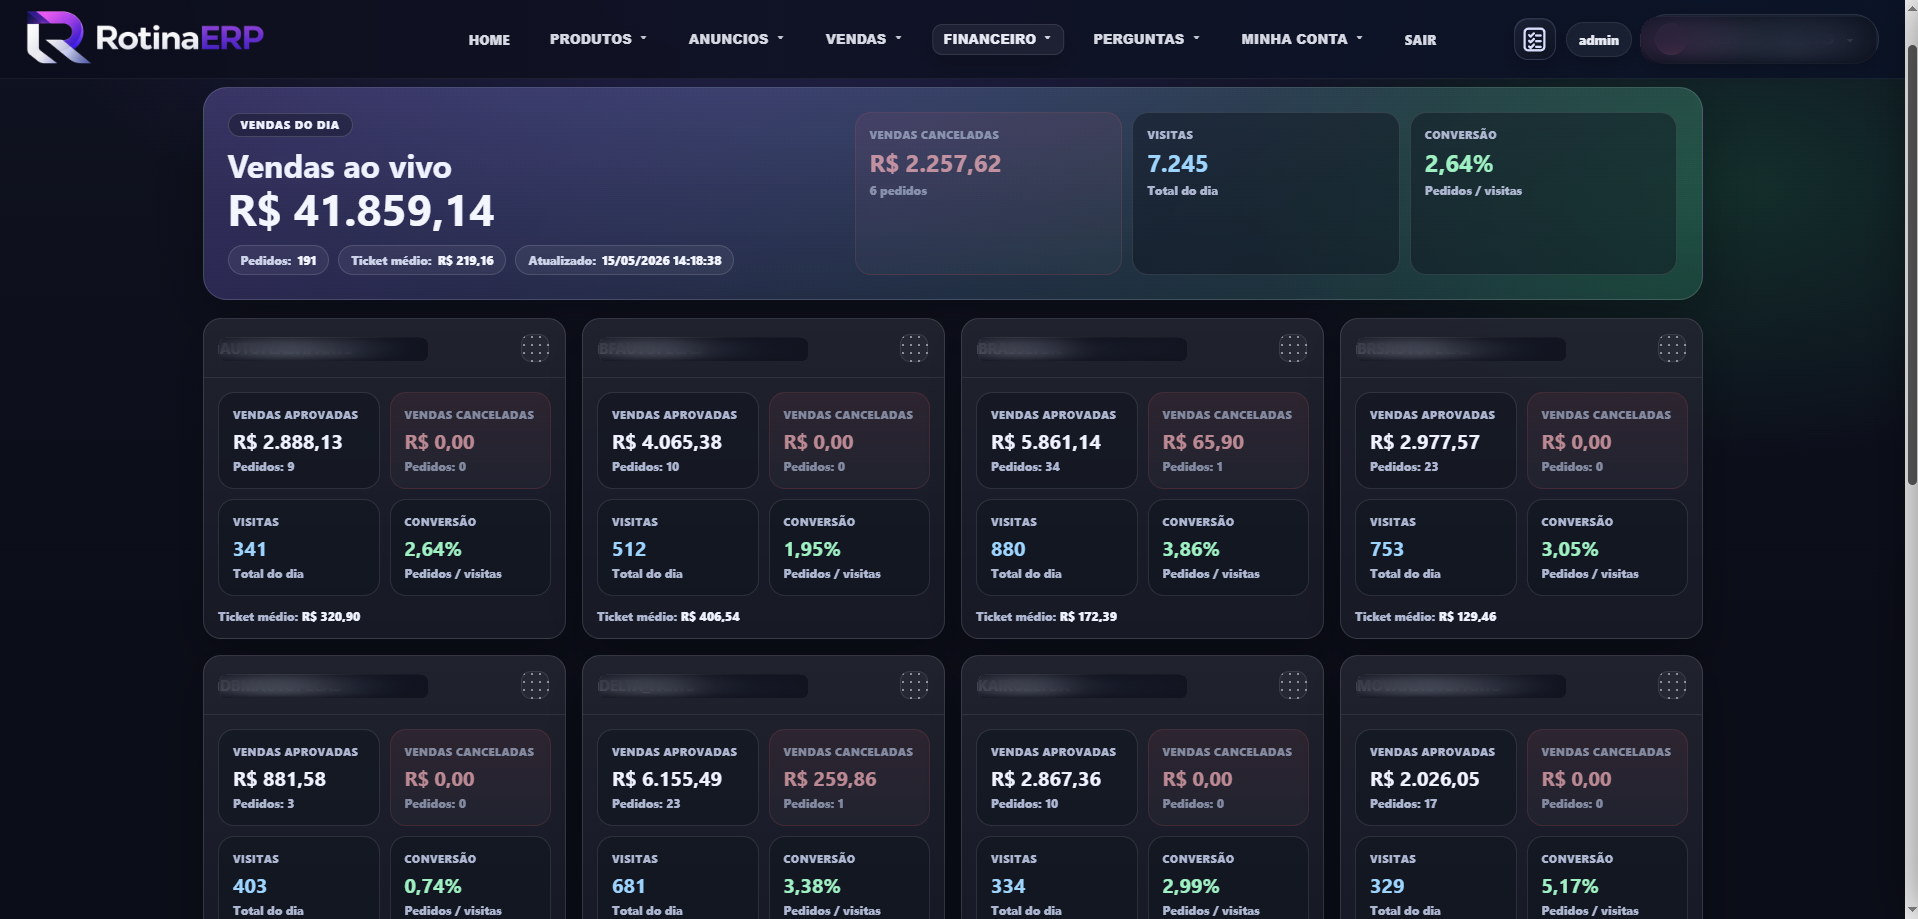Click approved sales value R$ 881,58
This screenshot has width=1918, height=919.
pos(280,779)
